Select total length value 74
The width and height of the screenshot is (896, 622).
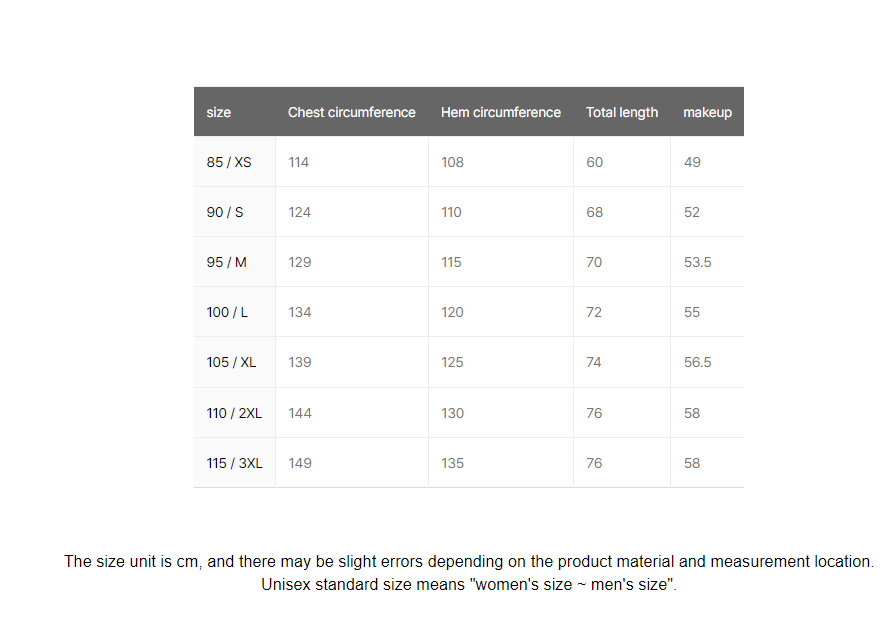click(x=594, y=362)
